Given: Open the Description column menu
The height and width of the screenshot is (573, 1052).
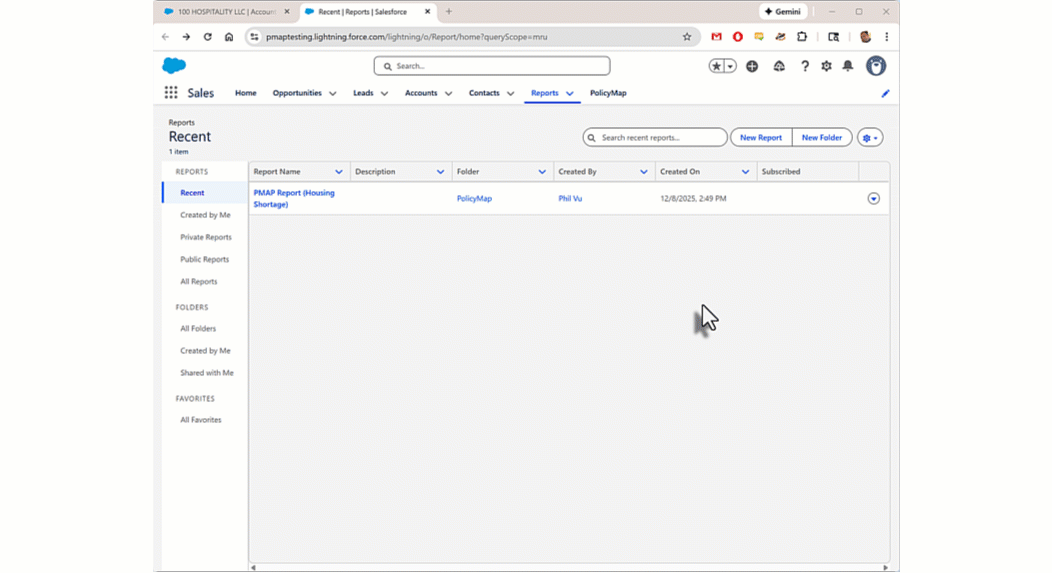Looking at the screenshot, I should point(440,172).
